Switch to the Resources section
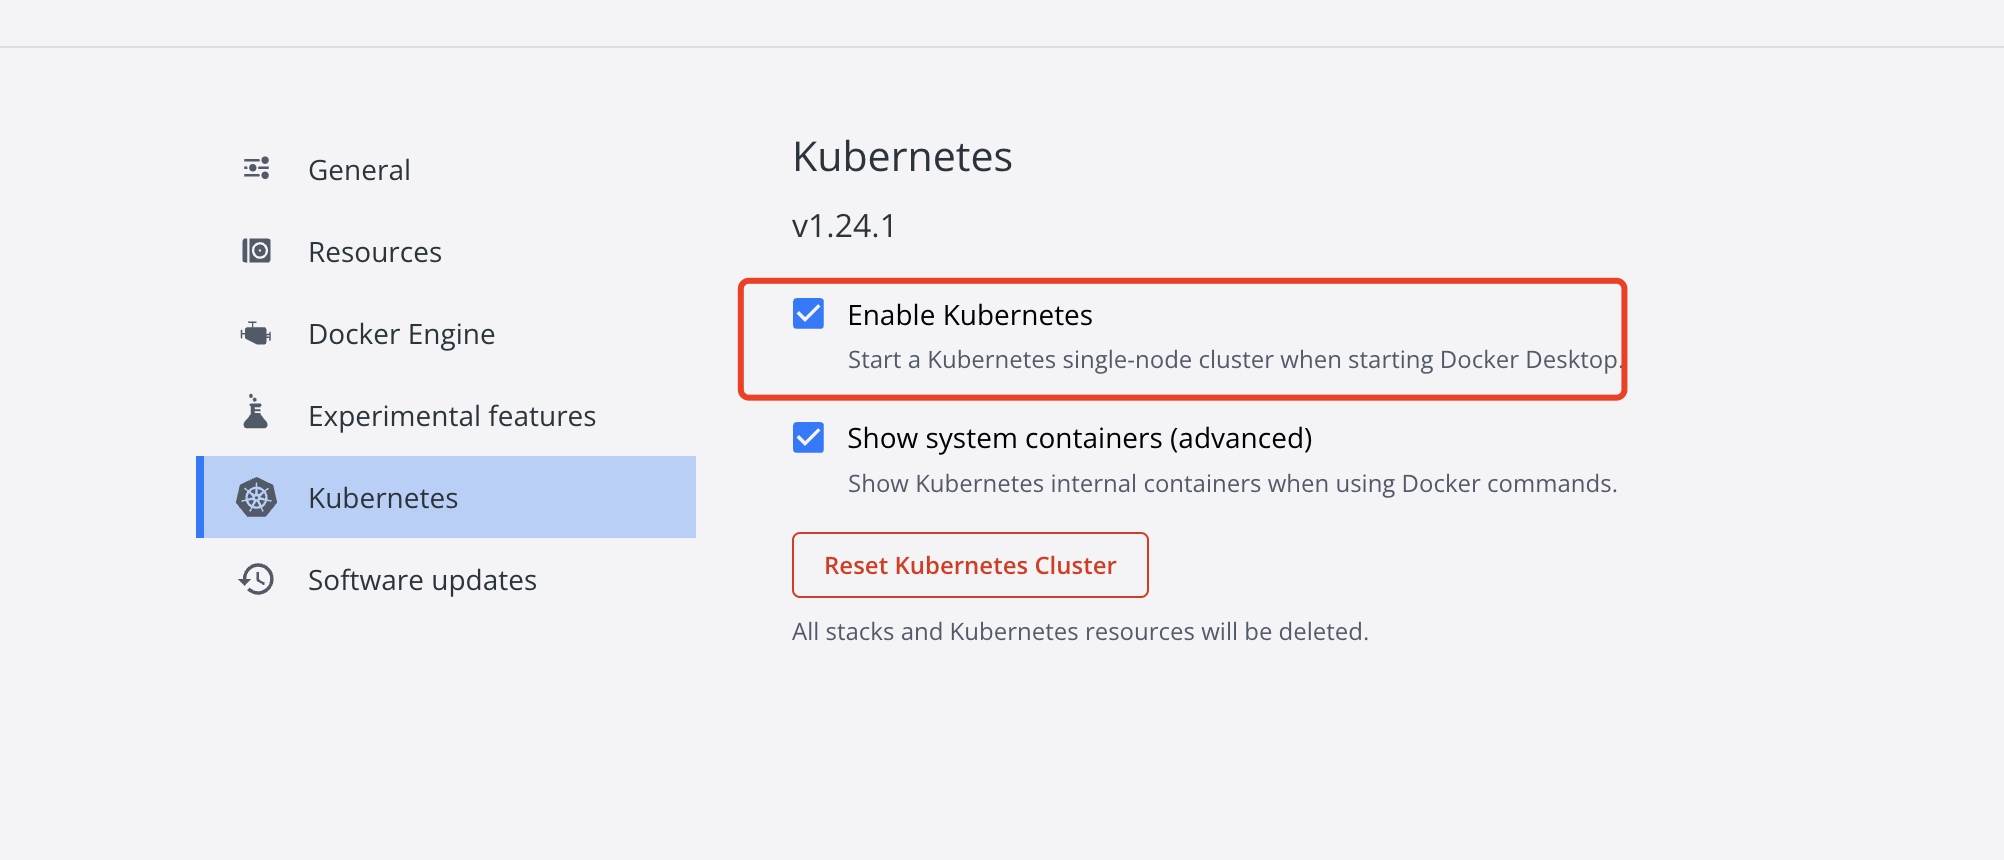Screen dimensions: 2004x860 pyautogui.click(x=374, y=251)
